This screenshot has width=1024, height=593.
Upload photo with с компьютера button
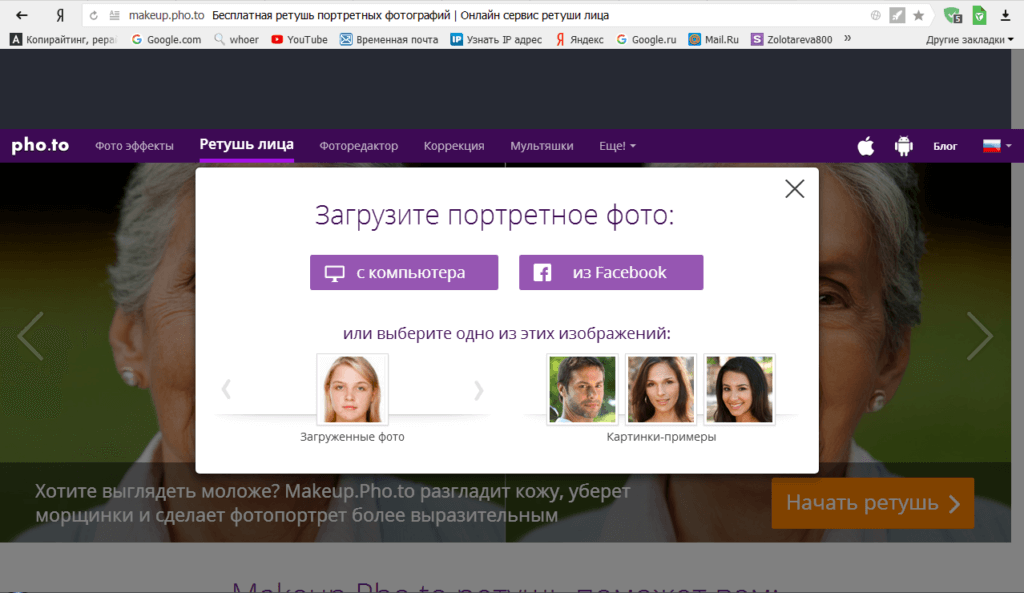coord(404,273)
